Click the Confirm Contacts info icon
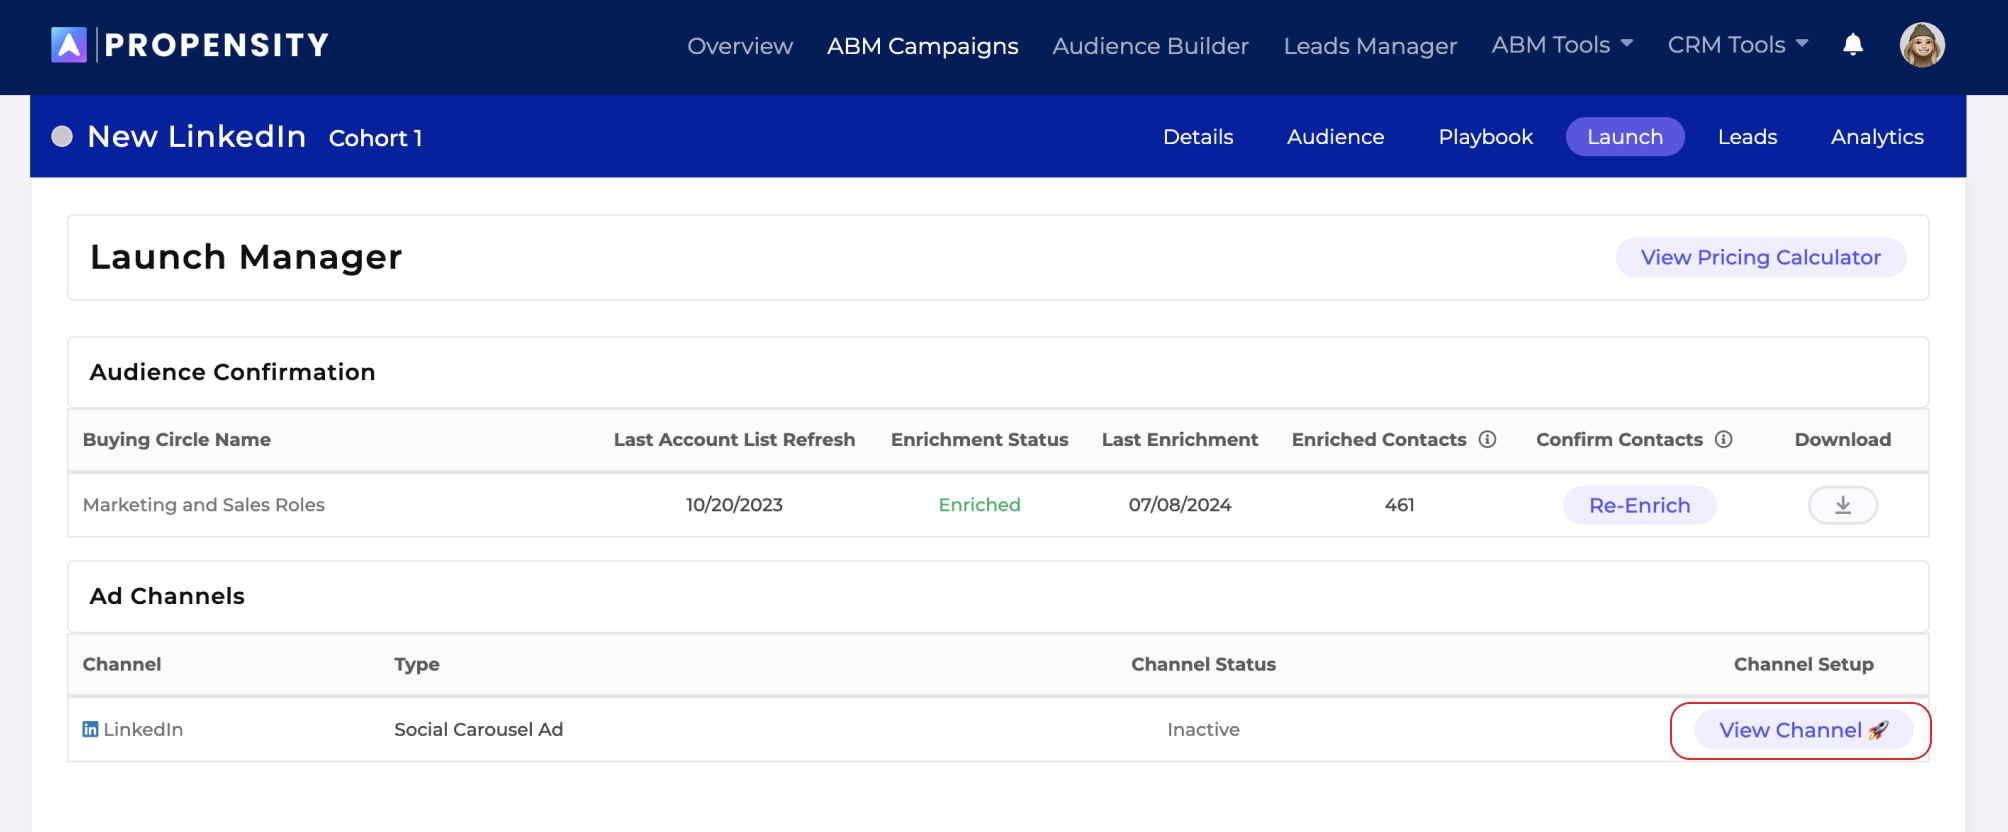2008x832 pixels. [1724, 439]
